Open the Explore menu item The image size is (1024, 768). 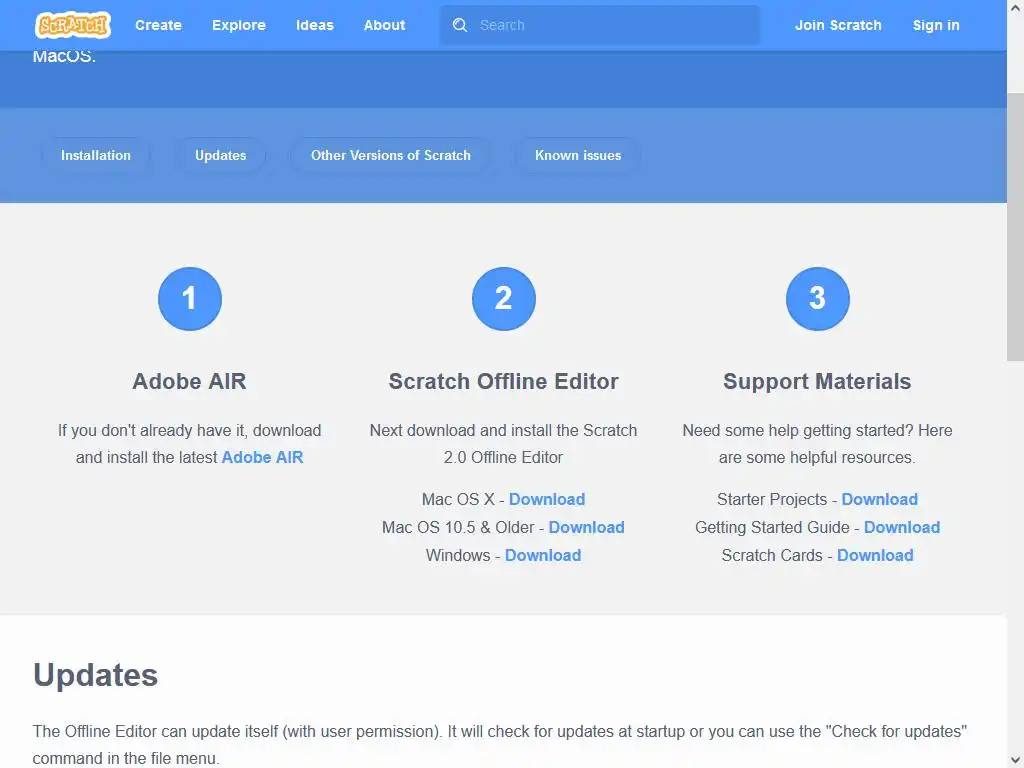click(238, 25)
